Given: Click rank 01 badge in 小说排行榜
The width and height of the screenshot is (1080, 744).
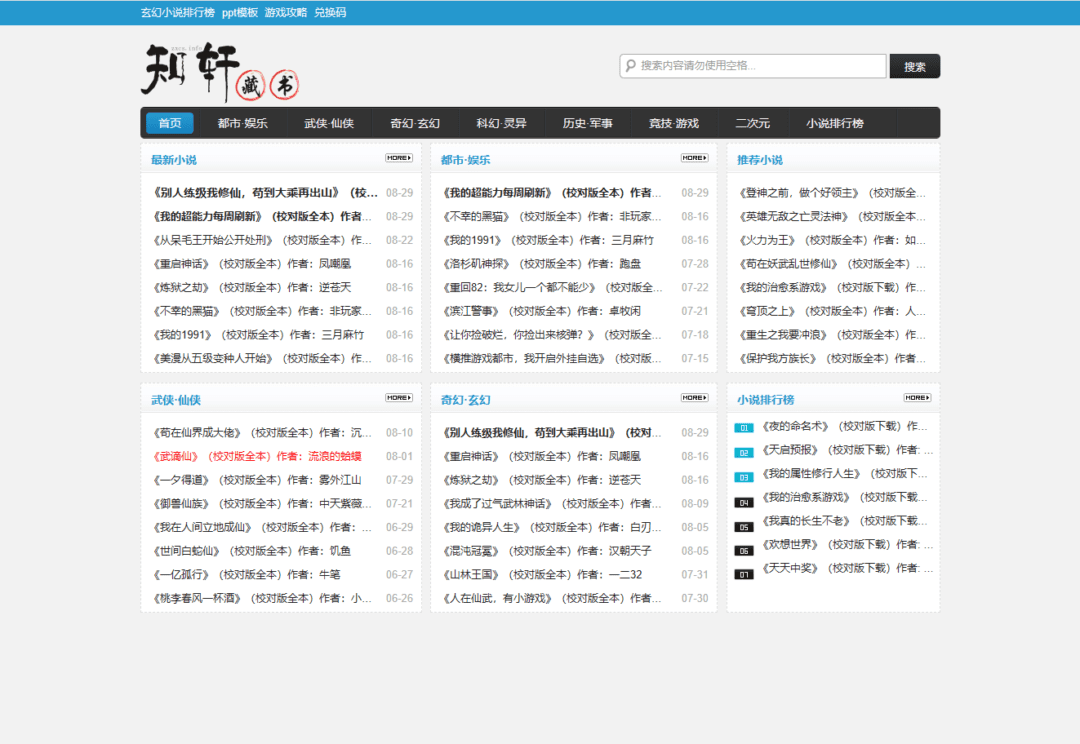Looking at the screenshot, I should [x=744, y=428].
